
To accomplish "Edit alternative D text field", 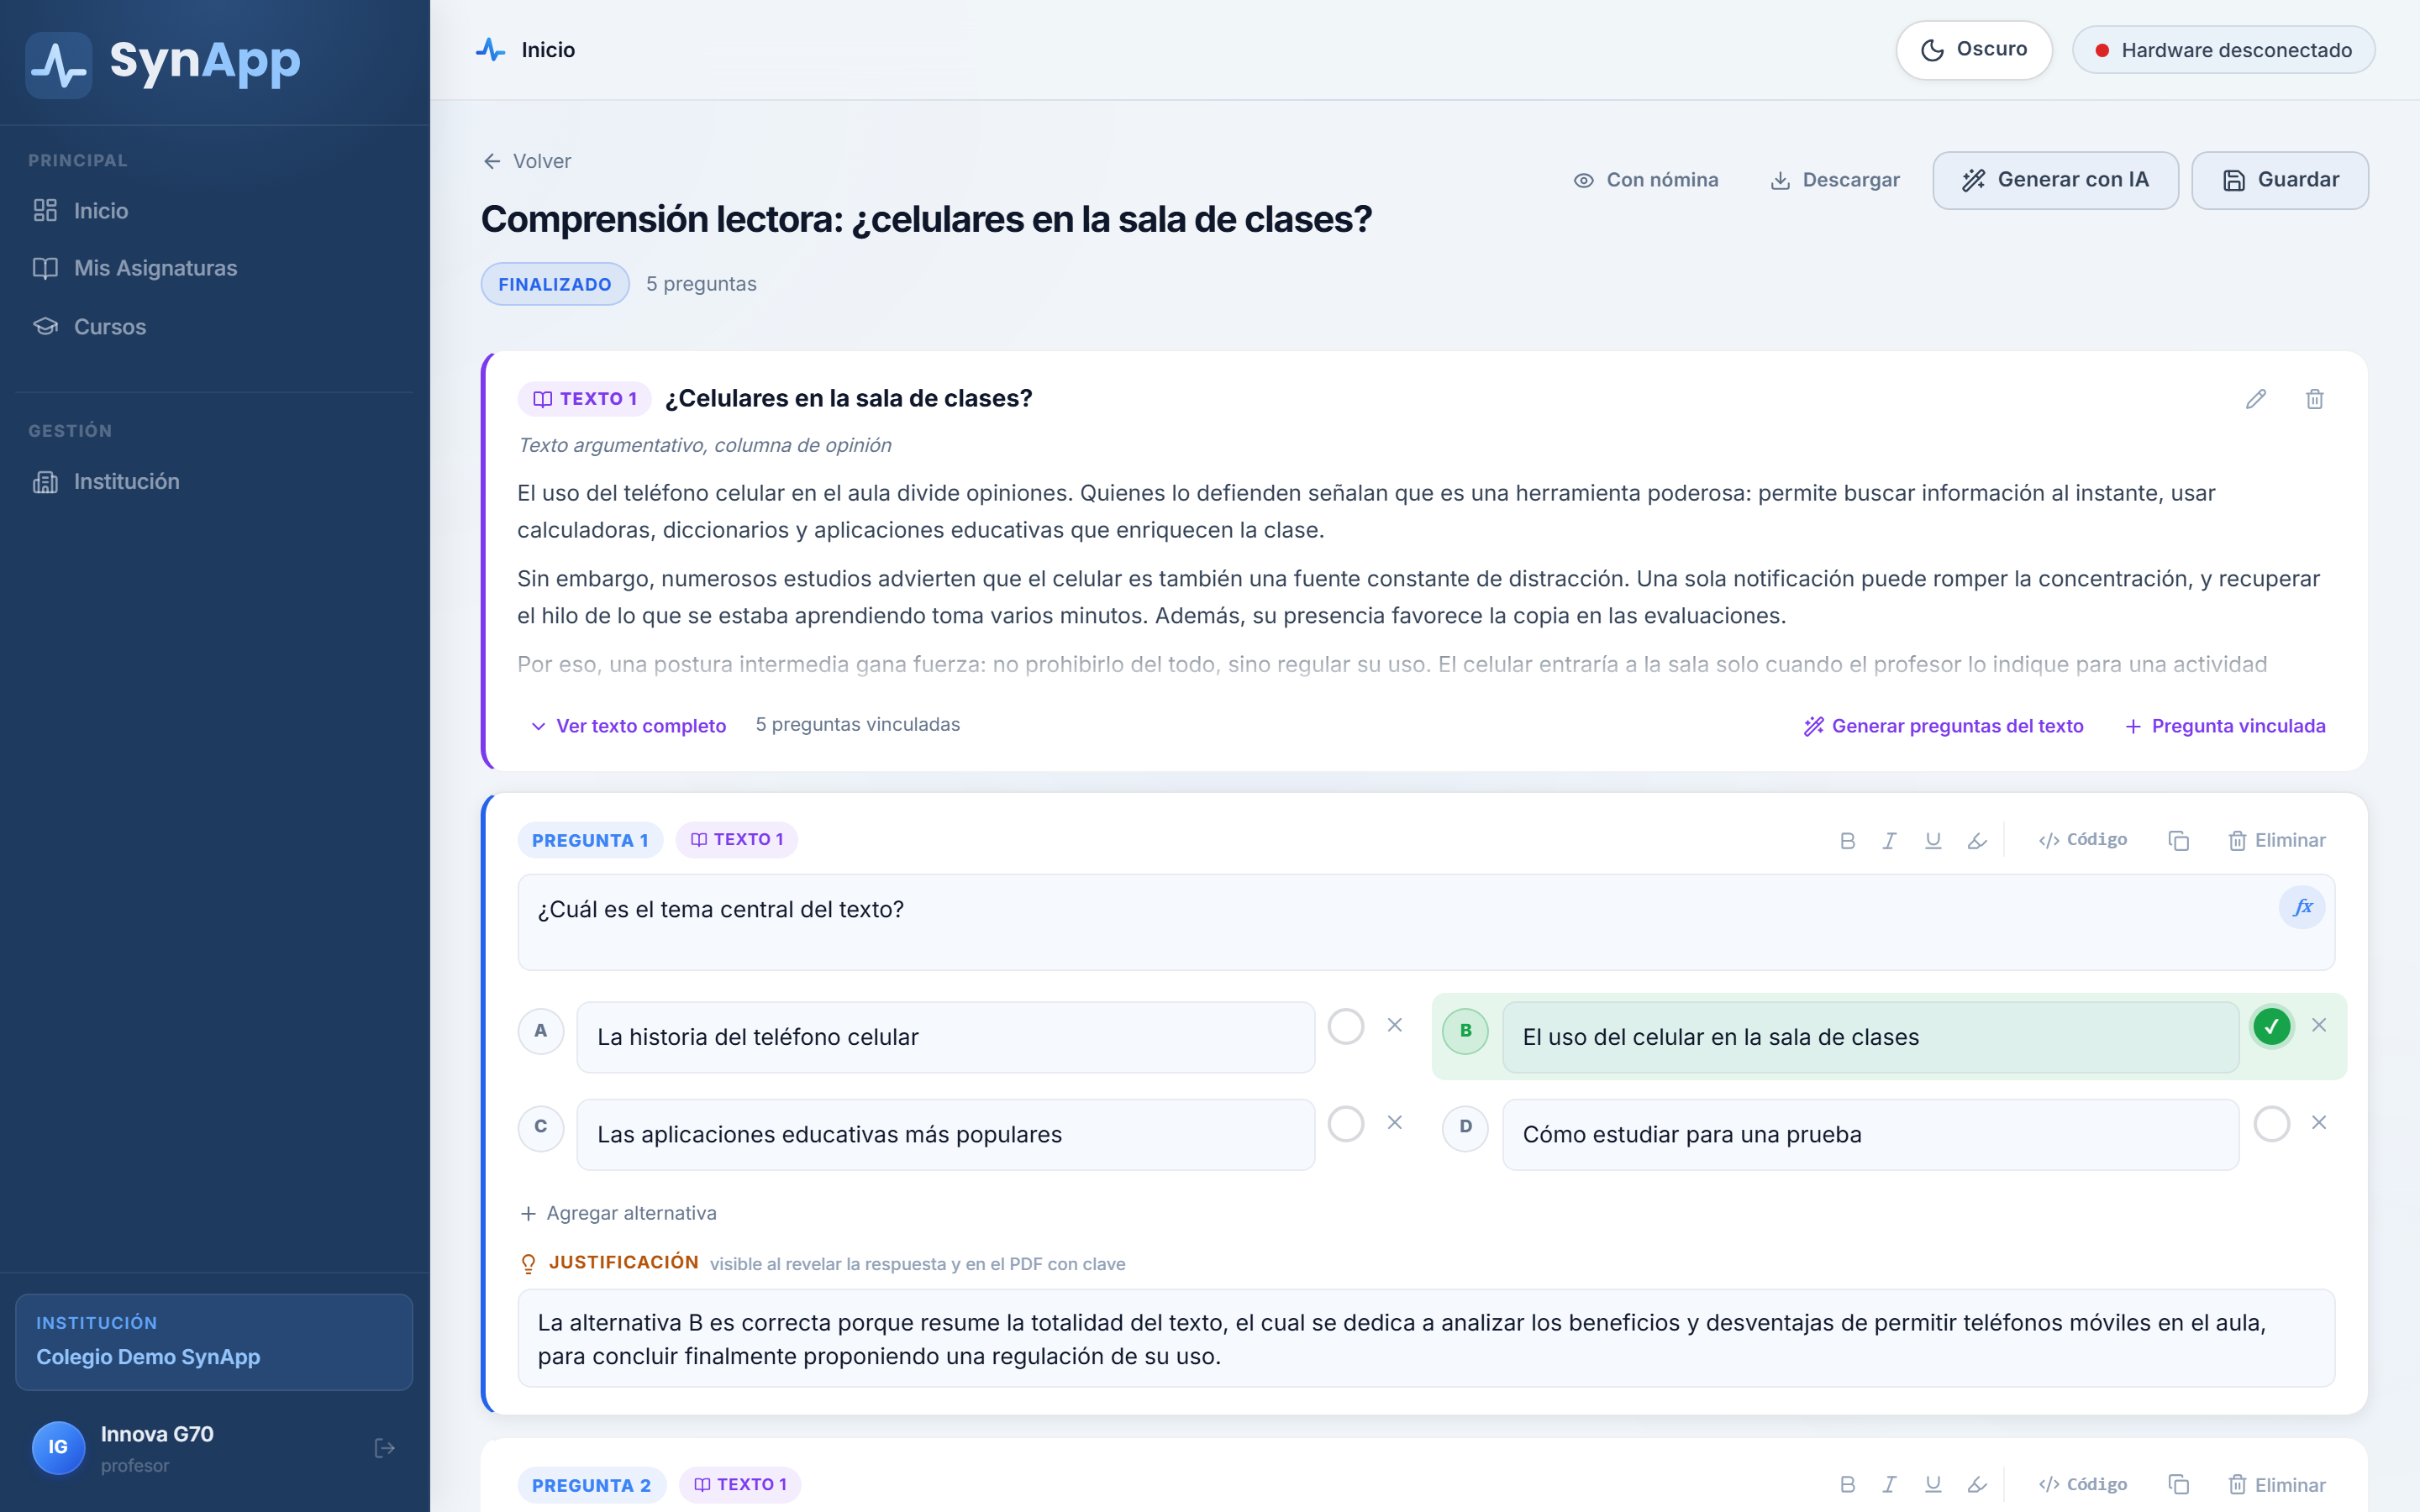I will pos(1870,1135).
